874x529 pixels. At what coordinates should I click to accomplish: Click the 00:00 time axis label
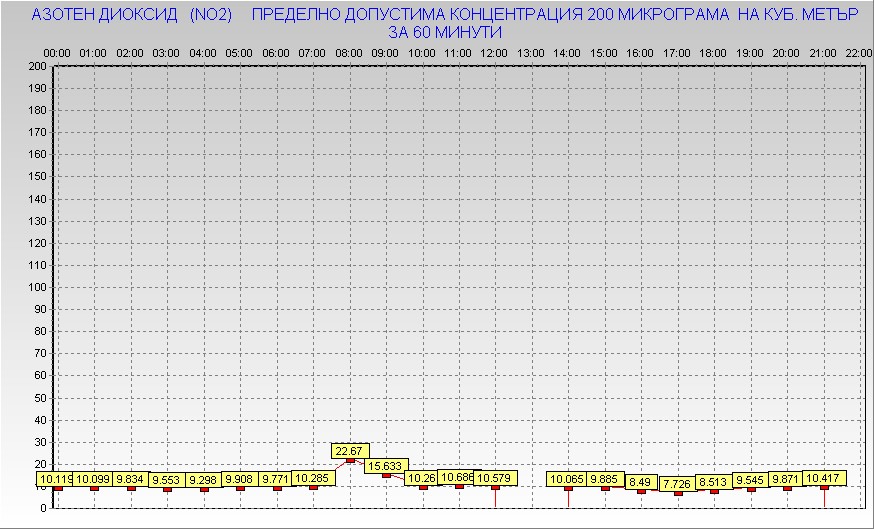(57, 52)
